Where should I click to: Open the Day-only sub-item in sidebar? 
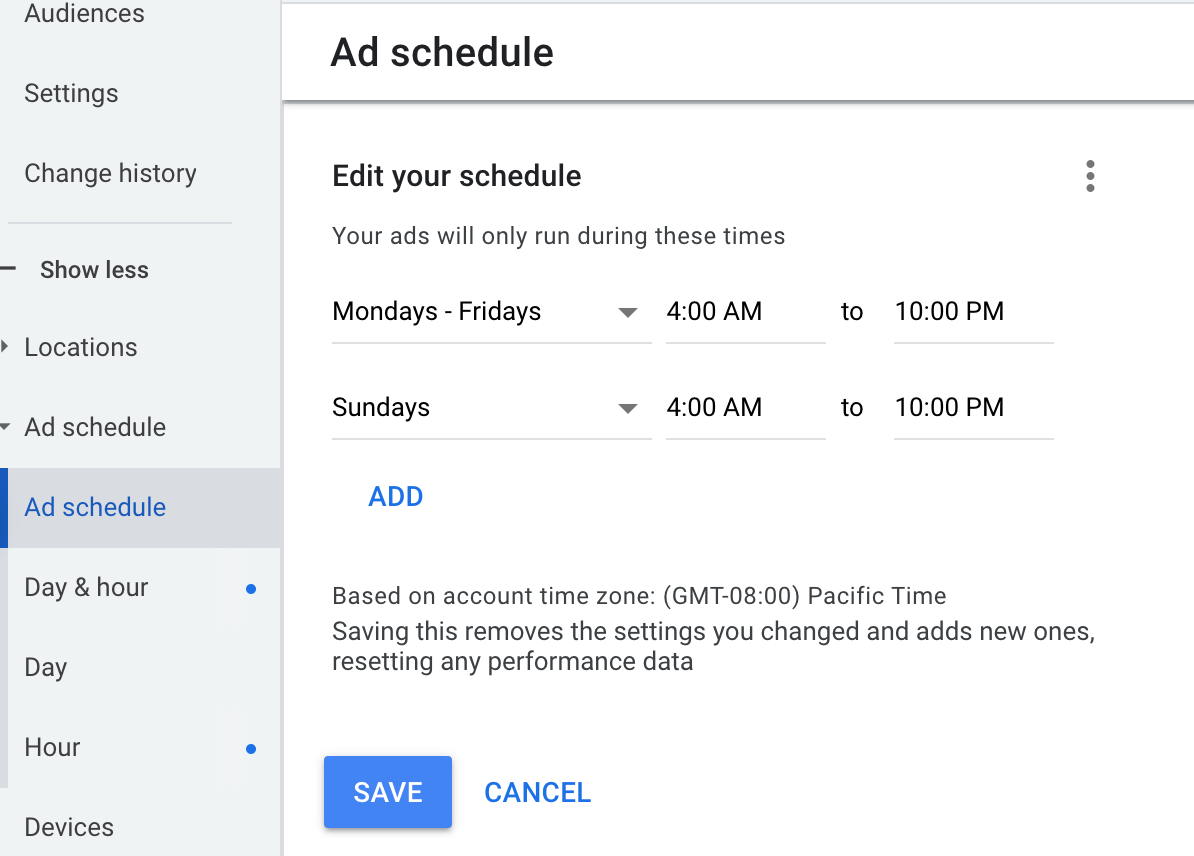pyautogui.click(x=46, y=667)
